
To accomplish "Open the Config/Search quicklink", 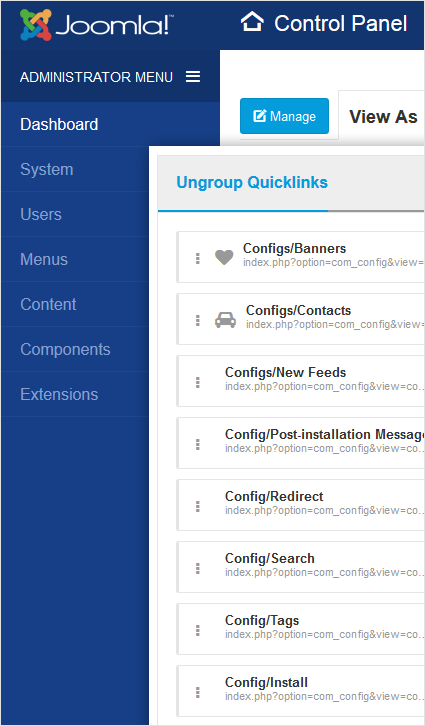I will click(300, 567).
